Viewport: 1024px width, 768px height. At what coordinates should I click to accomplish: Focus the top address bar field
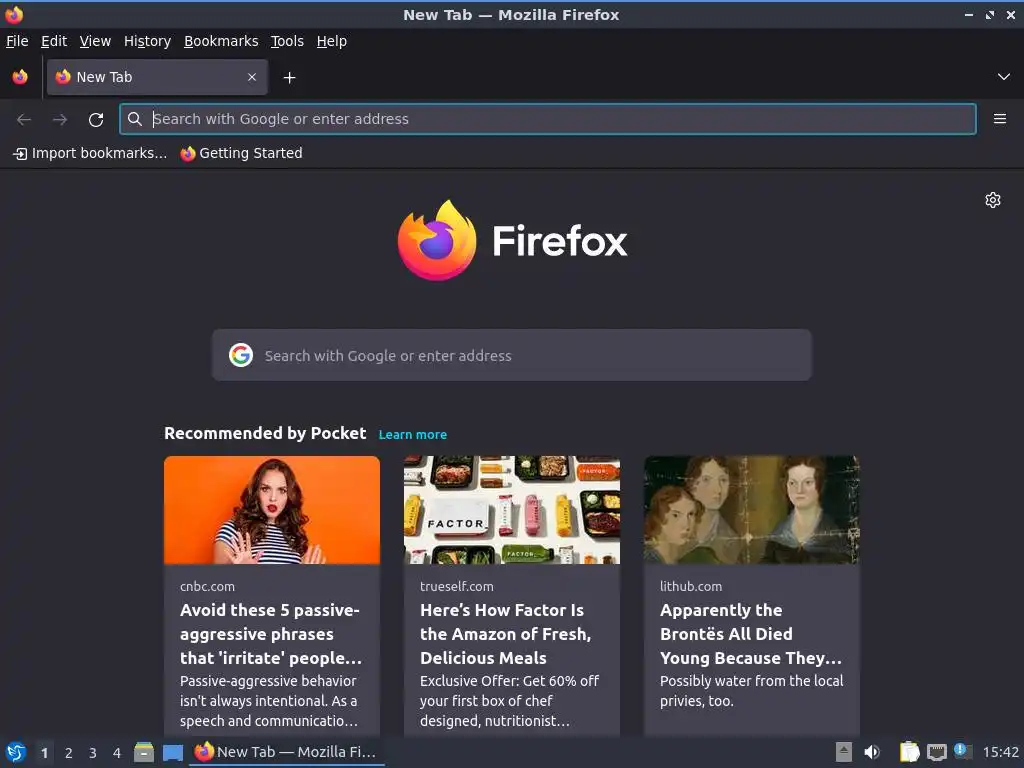(x=548, y=119)
